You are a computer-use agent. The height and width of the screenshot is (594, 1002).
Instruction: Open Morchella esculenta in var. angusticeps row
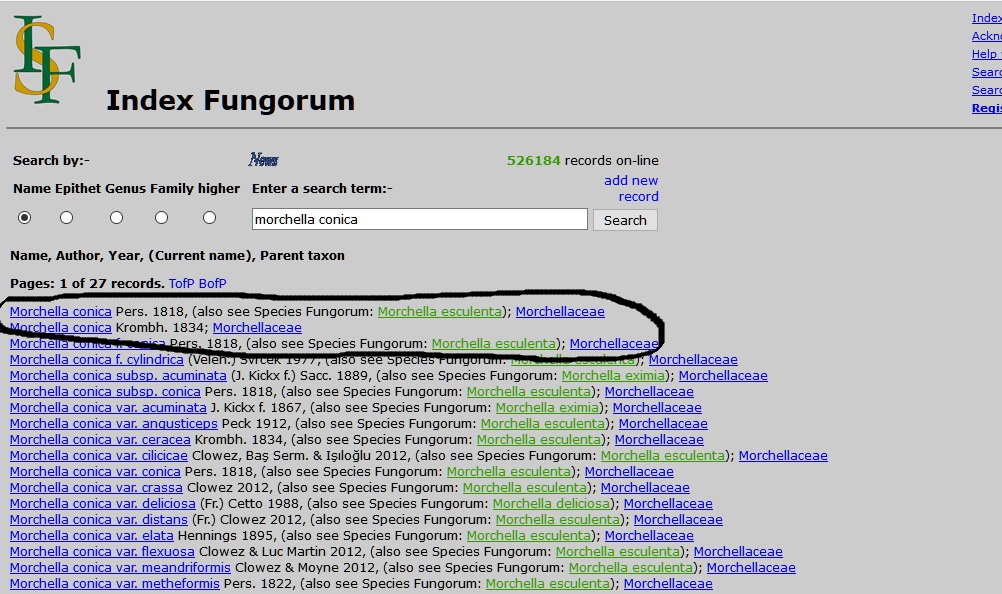[x=543, y=423]
